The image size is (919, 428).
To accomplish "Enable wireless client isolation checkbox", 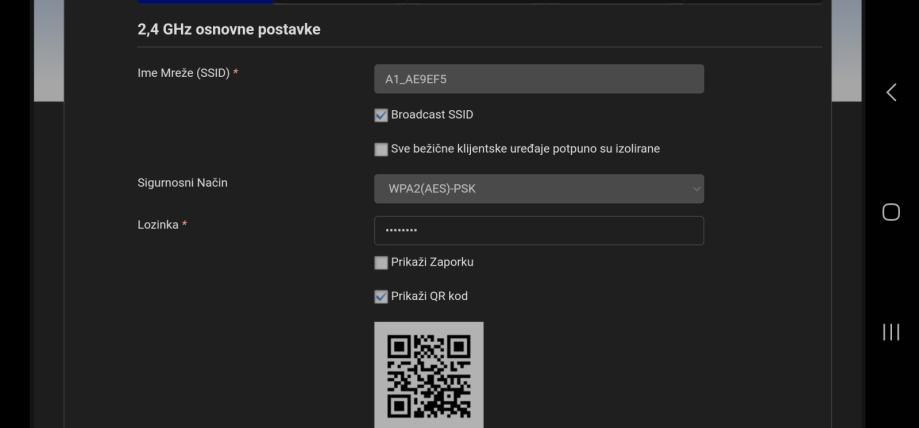I will pos(381,149).
